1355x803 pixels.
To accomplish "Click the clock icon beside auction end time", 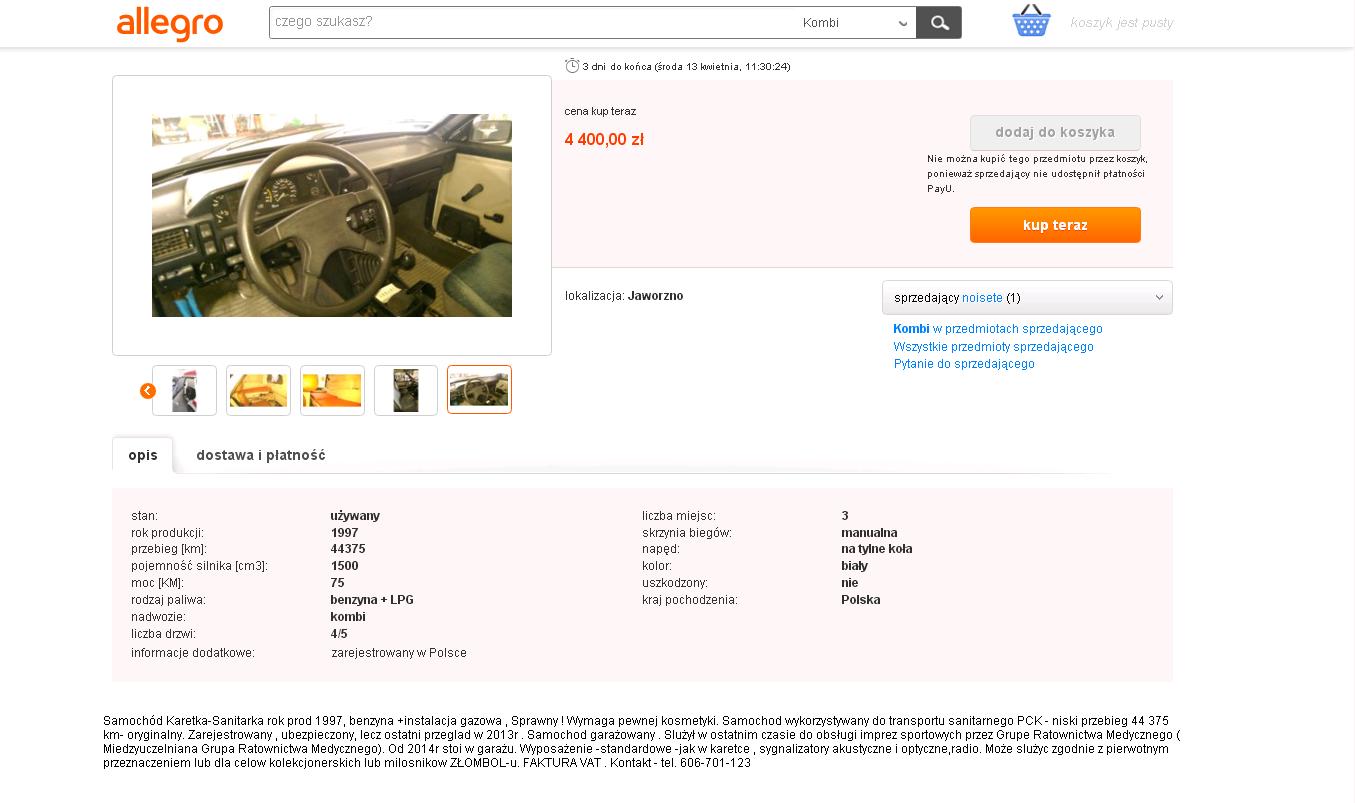I will [572, 66].
